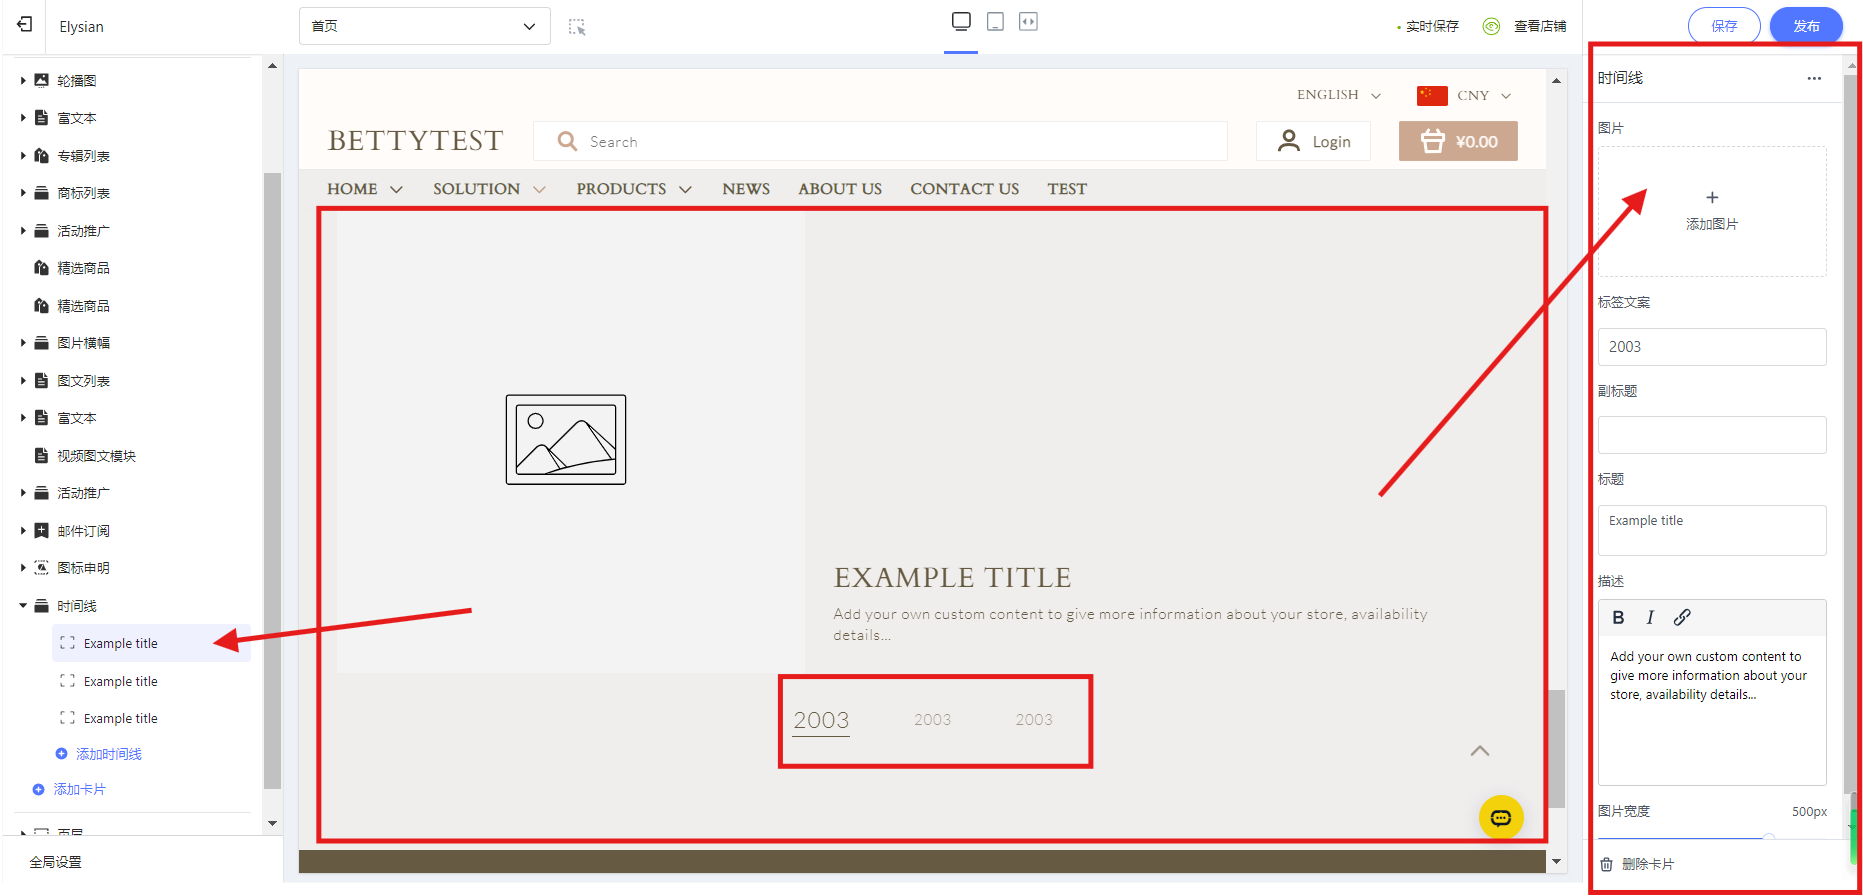Go to the ABOUT US menu item
The image size is (1863, 896).
[839, 189]
